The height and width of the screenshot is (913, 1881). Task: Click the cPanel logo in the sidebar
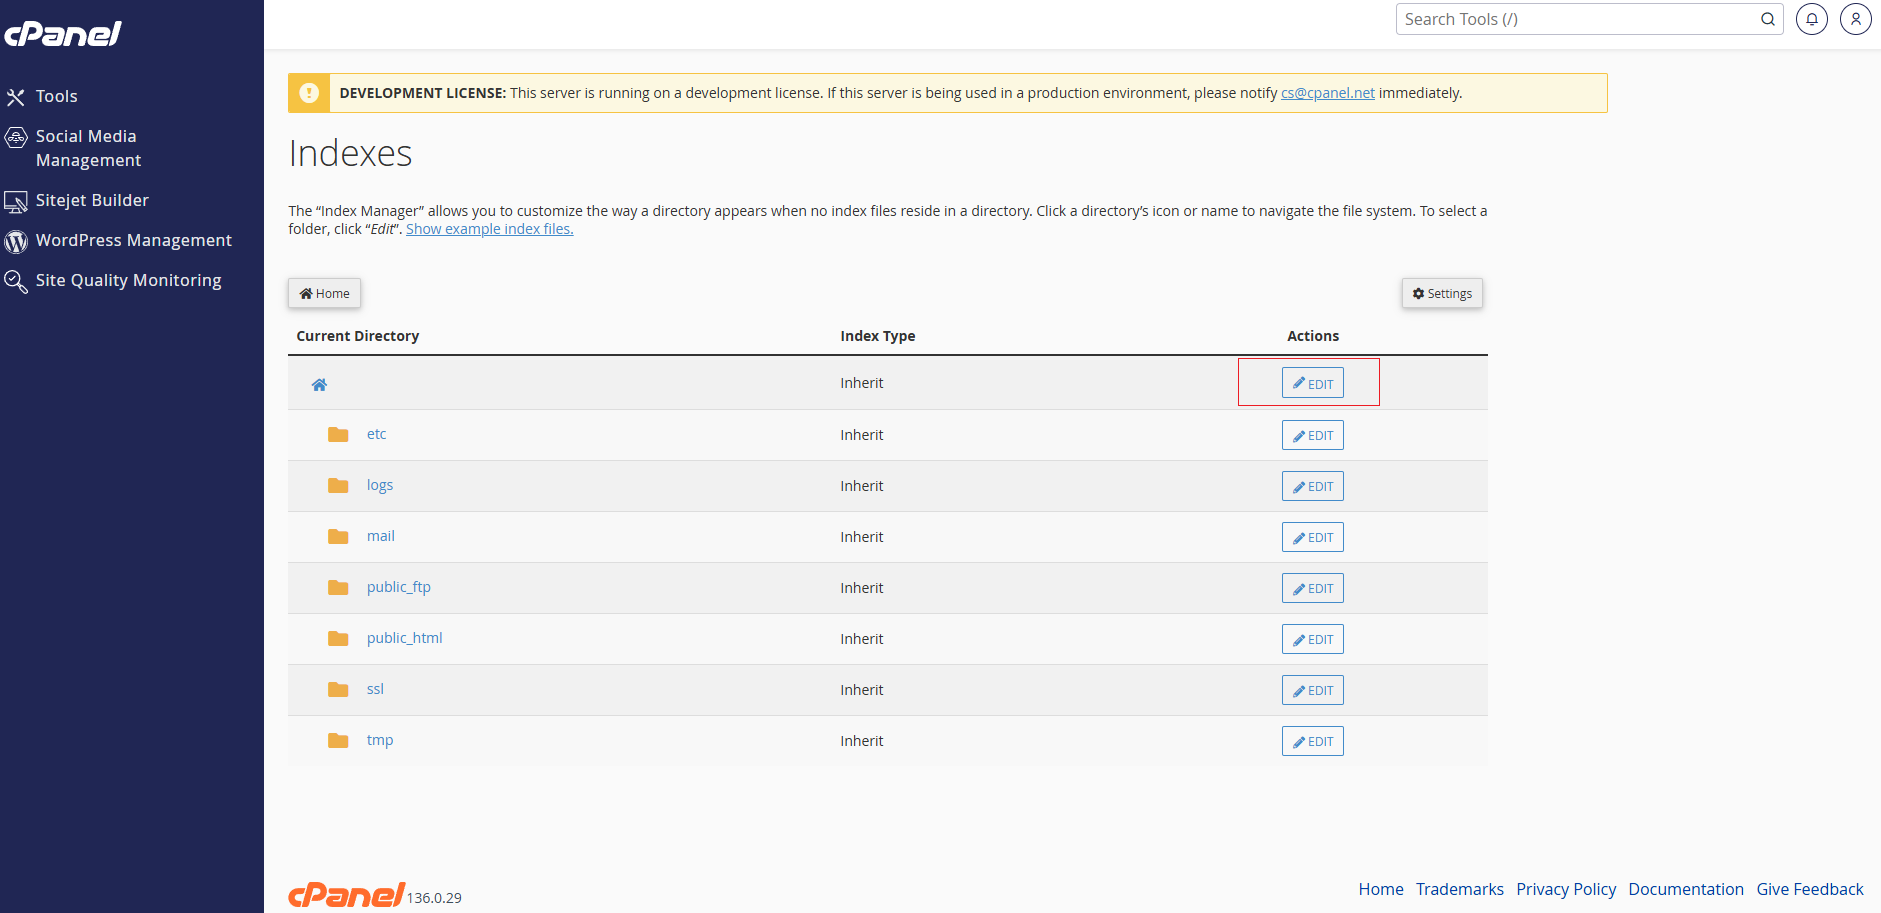pos(63,34)
